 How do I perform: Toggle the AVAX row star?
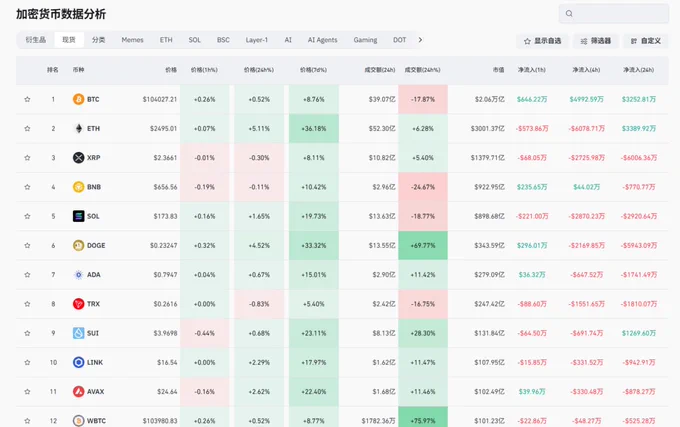[27, 391]
